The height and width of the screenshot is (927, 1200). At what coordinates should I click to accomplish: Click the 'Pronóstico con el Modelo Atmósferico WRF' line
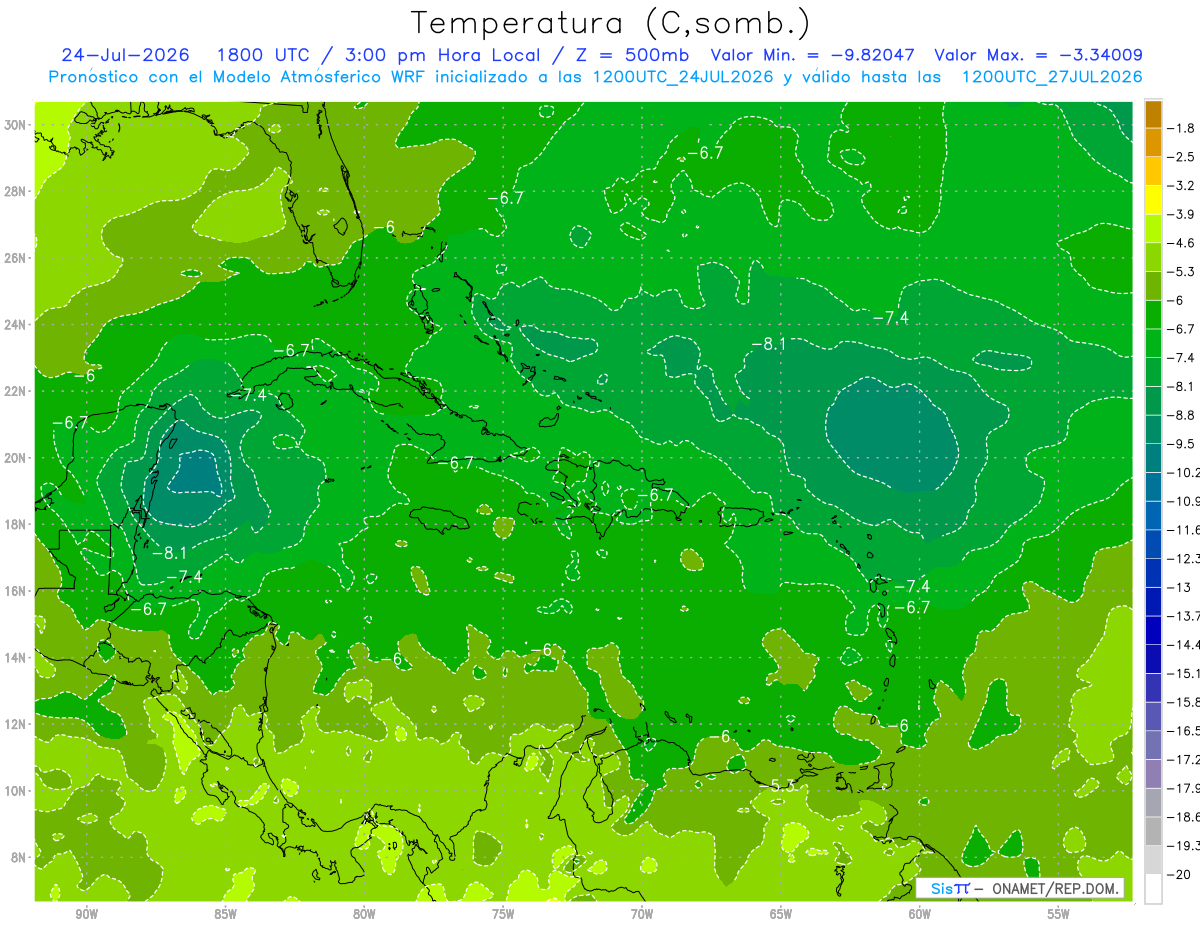[x=595, y=77]
